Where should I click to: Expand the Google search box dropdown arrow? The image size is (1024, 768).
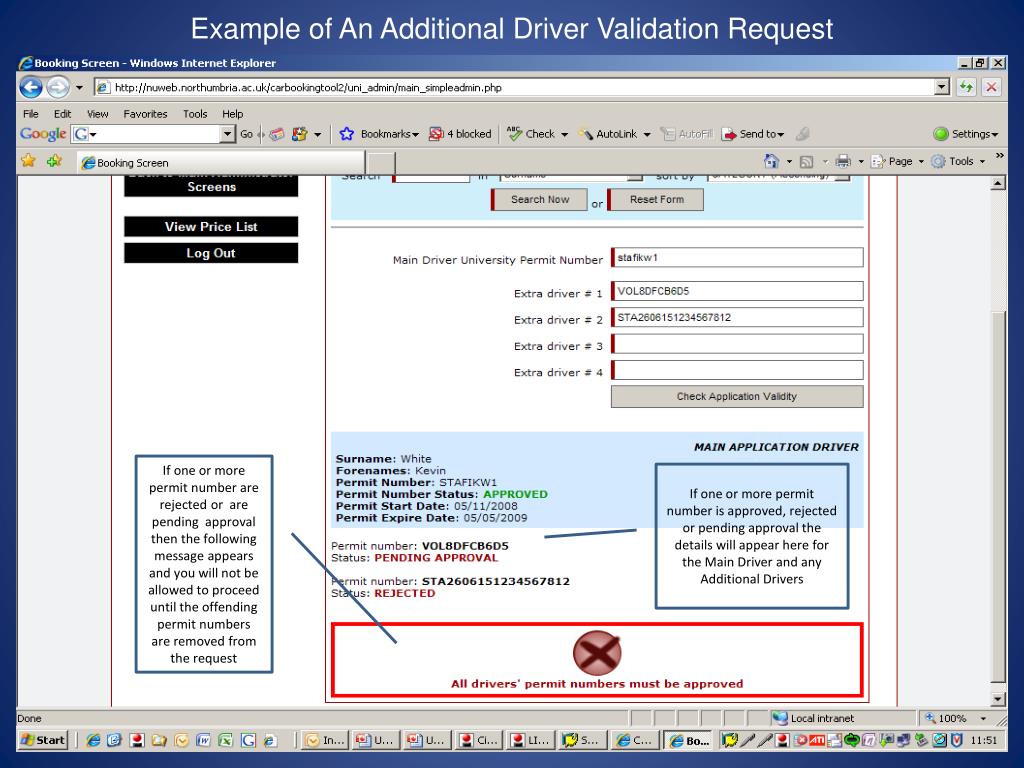[x=227, y=134]
